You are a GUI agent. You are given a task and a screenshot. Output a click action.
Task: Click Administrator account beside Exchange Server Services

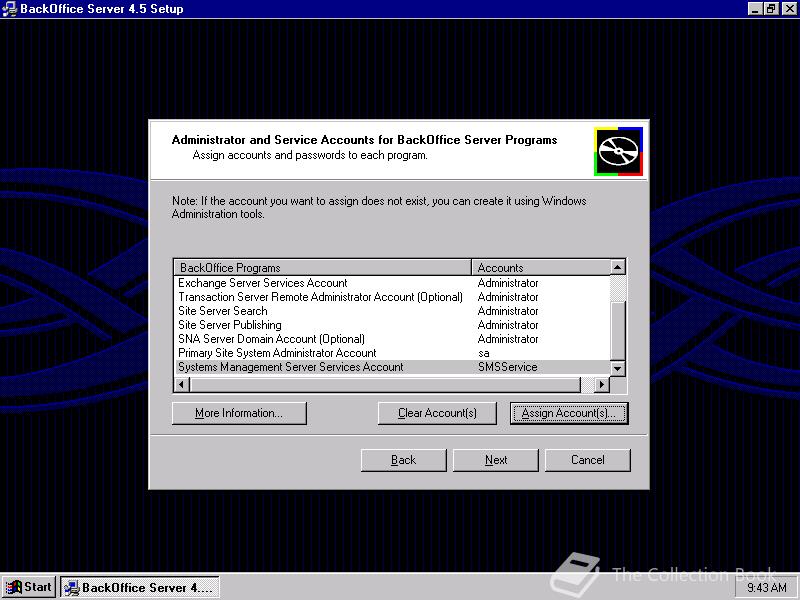tap(508, 283)
